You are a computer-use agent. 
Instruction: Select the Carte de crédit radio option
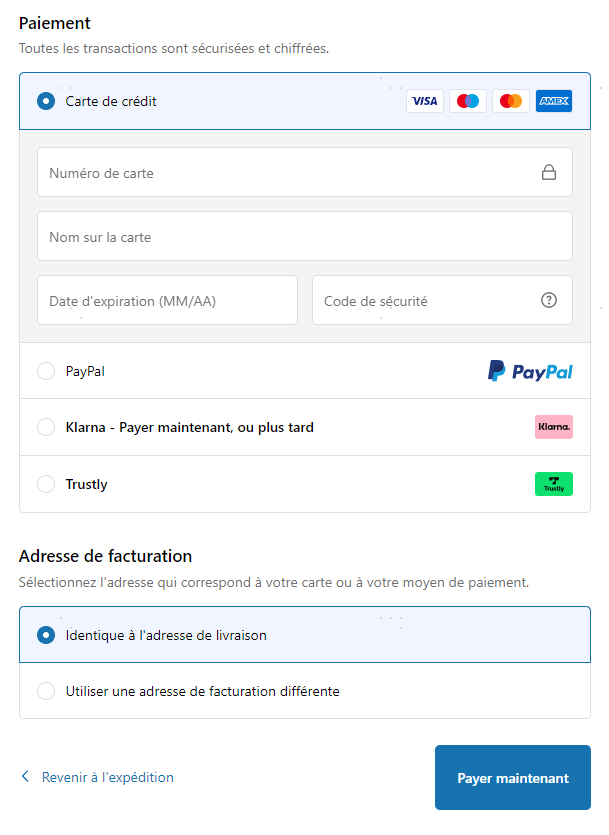[x=46, y=101]
